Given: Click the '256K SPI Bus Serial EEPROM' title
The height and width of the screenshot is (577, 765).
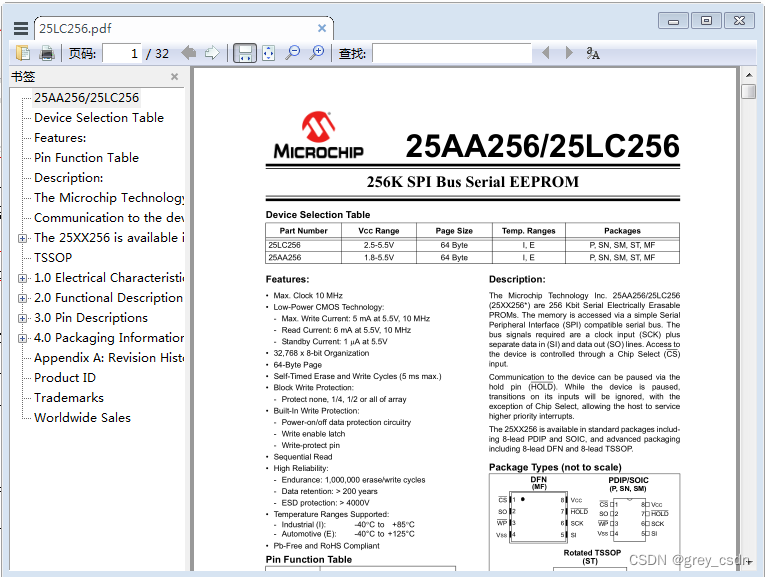Looking at the screenshot, I should tap(473, 182).
